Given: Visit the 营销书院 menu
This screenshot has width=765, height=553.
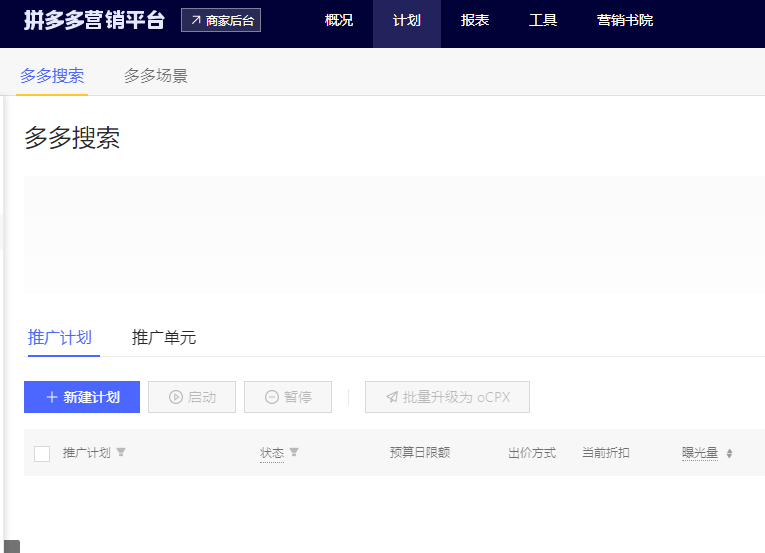Looking at the screenshot, I should [x=625, y=20].
